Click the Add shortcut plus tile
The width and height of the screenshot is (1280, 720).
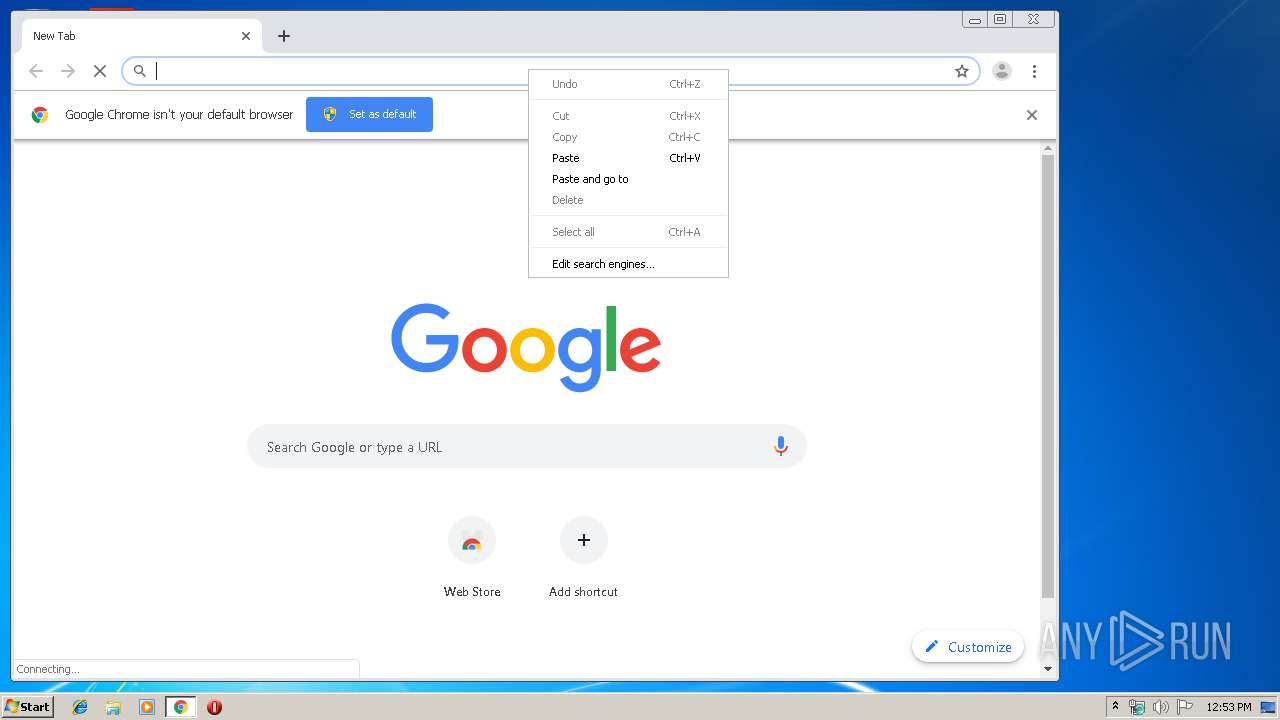[x=584, y=540]
